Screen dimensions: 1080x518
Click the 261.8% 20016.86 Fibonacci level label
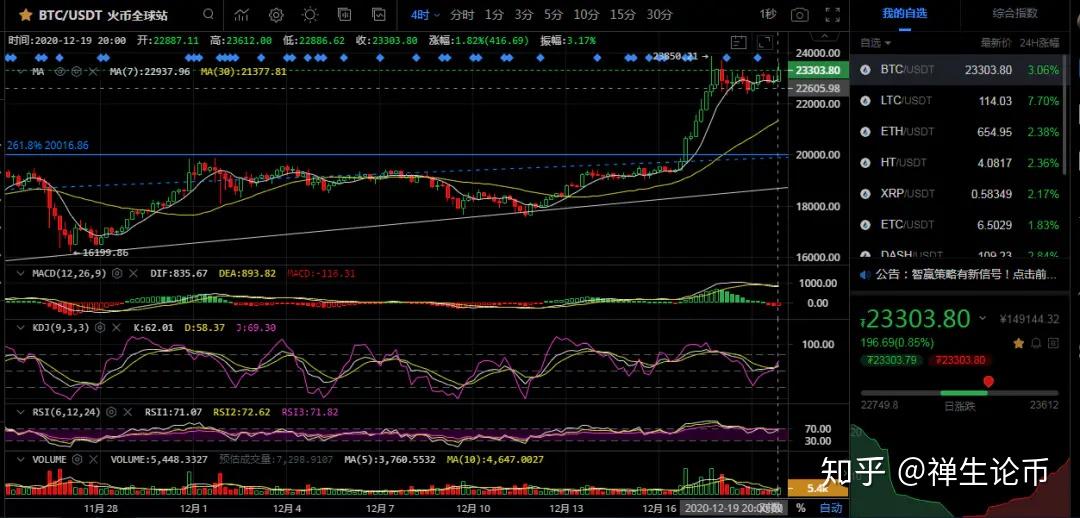(48, 145)
